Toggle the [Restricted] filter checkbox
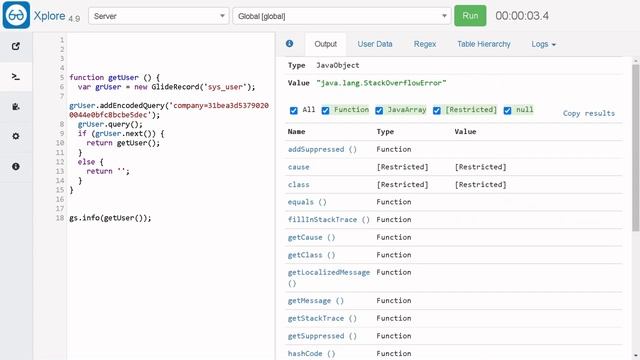Viewport: 640px width, 360px height. 437,111
